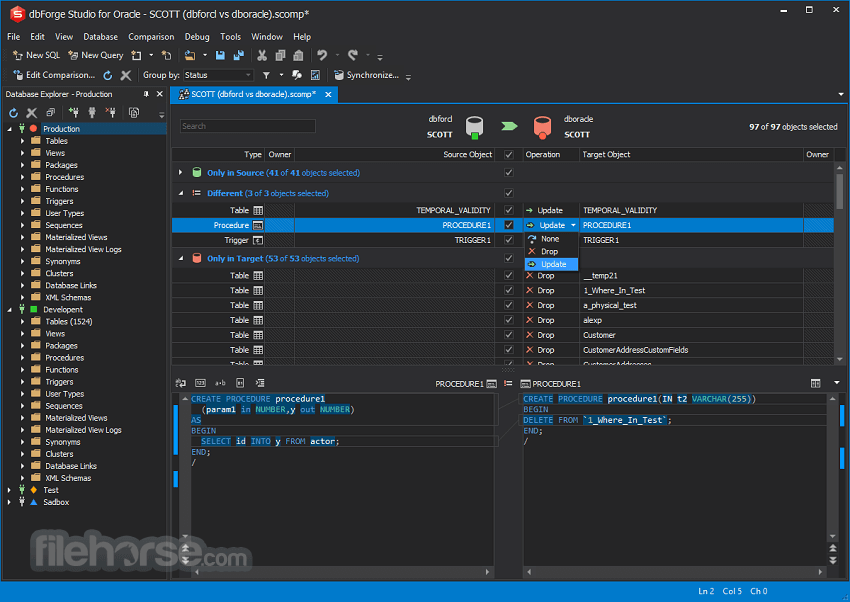Uncheck the TEMPORAL_VALIDITY row checkbox
The height and width of the screenshot is (602, 850).
[508, 210]
